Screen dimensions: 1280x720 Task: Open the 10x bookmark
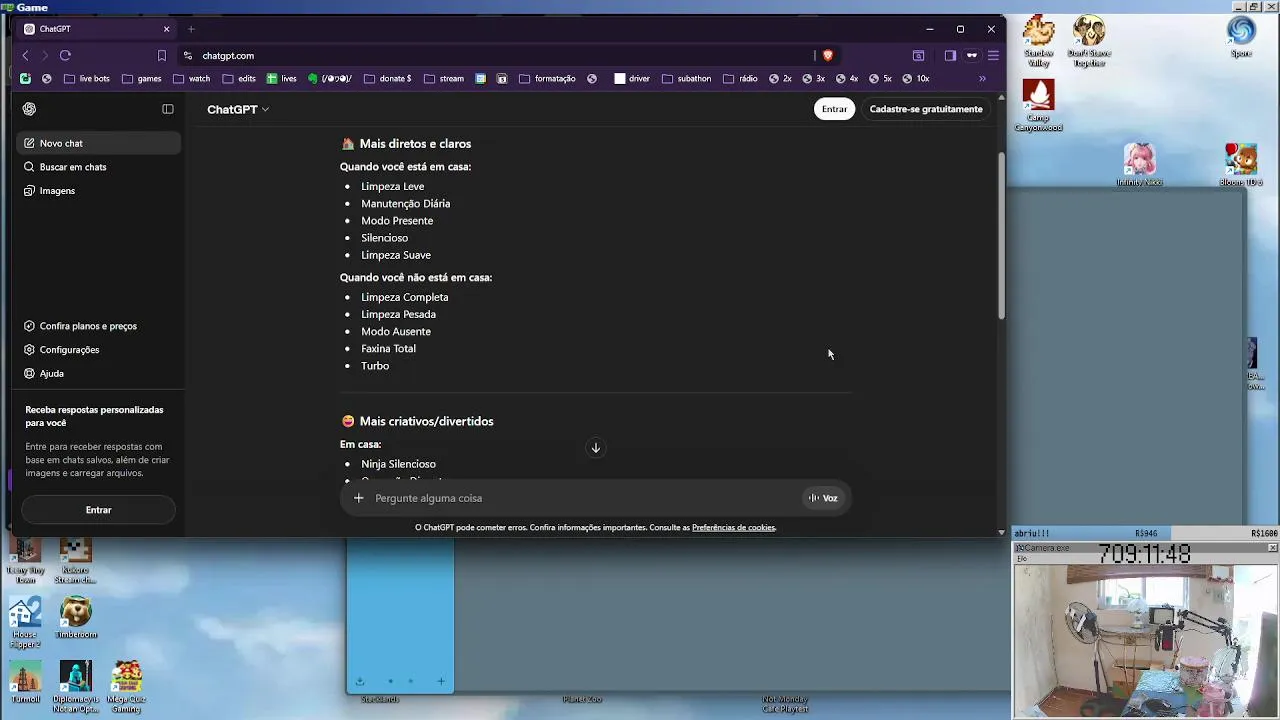[x=916, y=79]
